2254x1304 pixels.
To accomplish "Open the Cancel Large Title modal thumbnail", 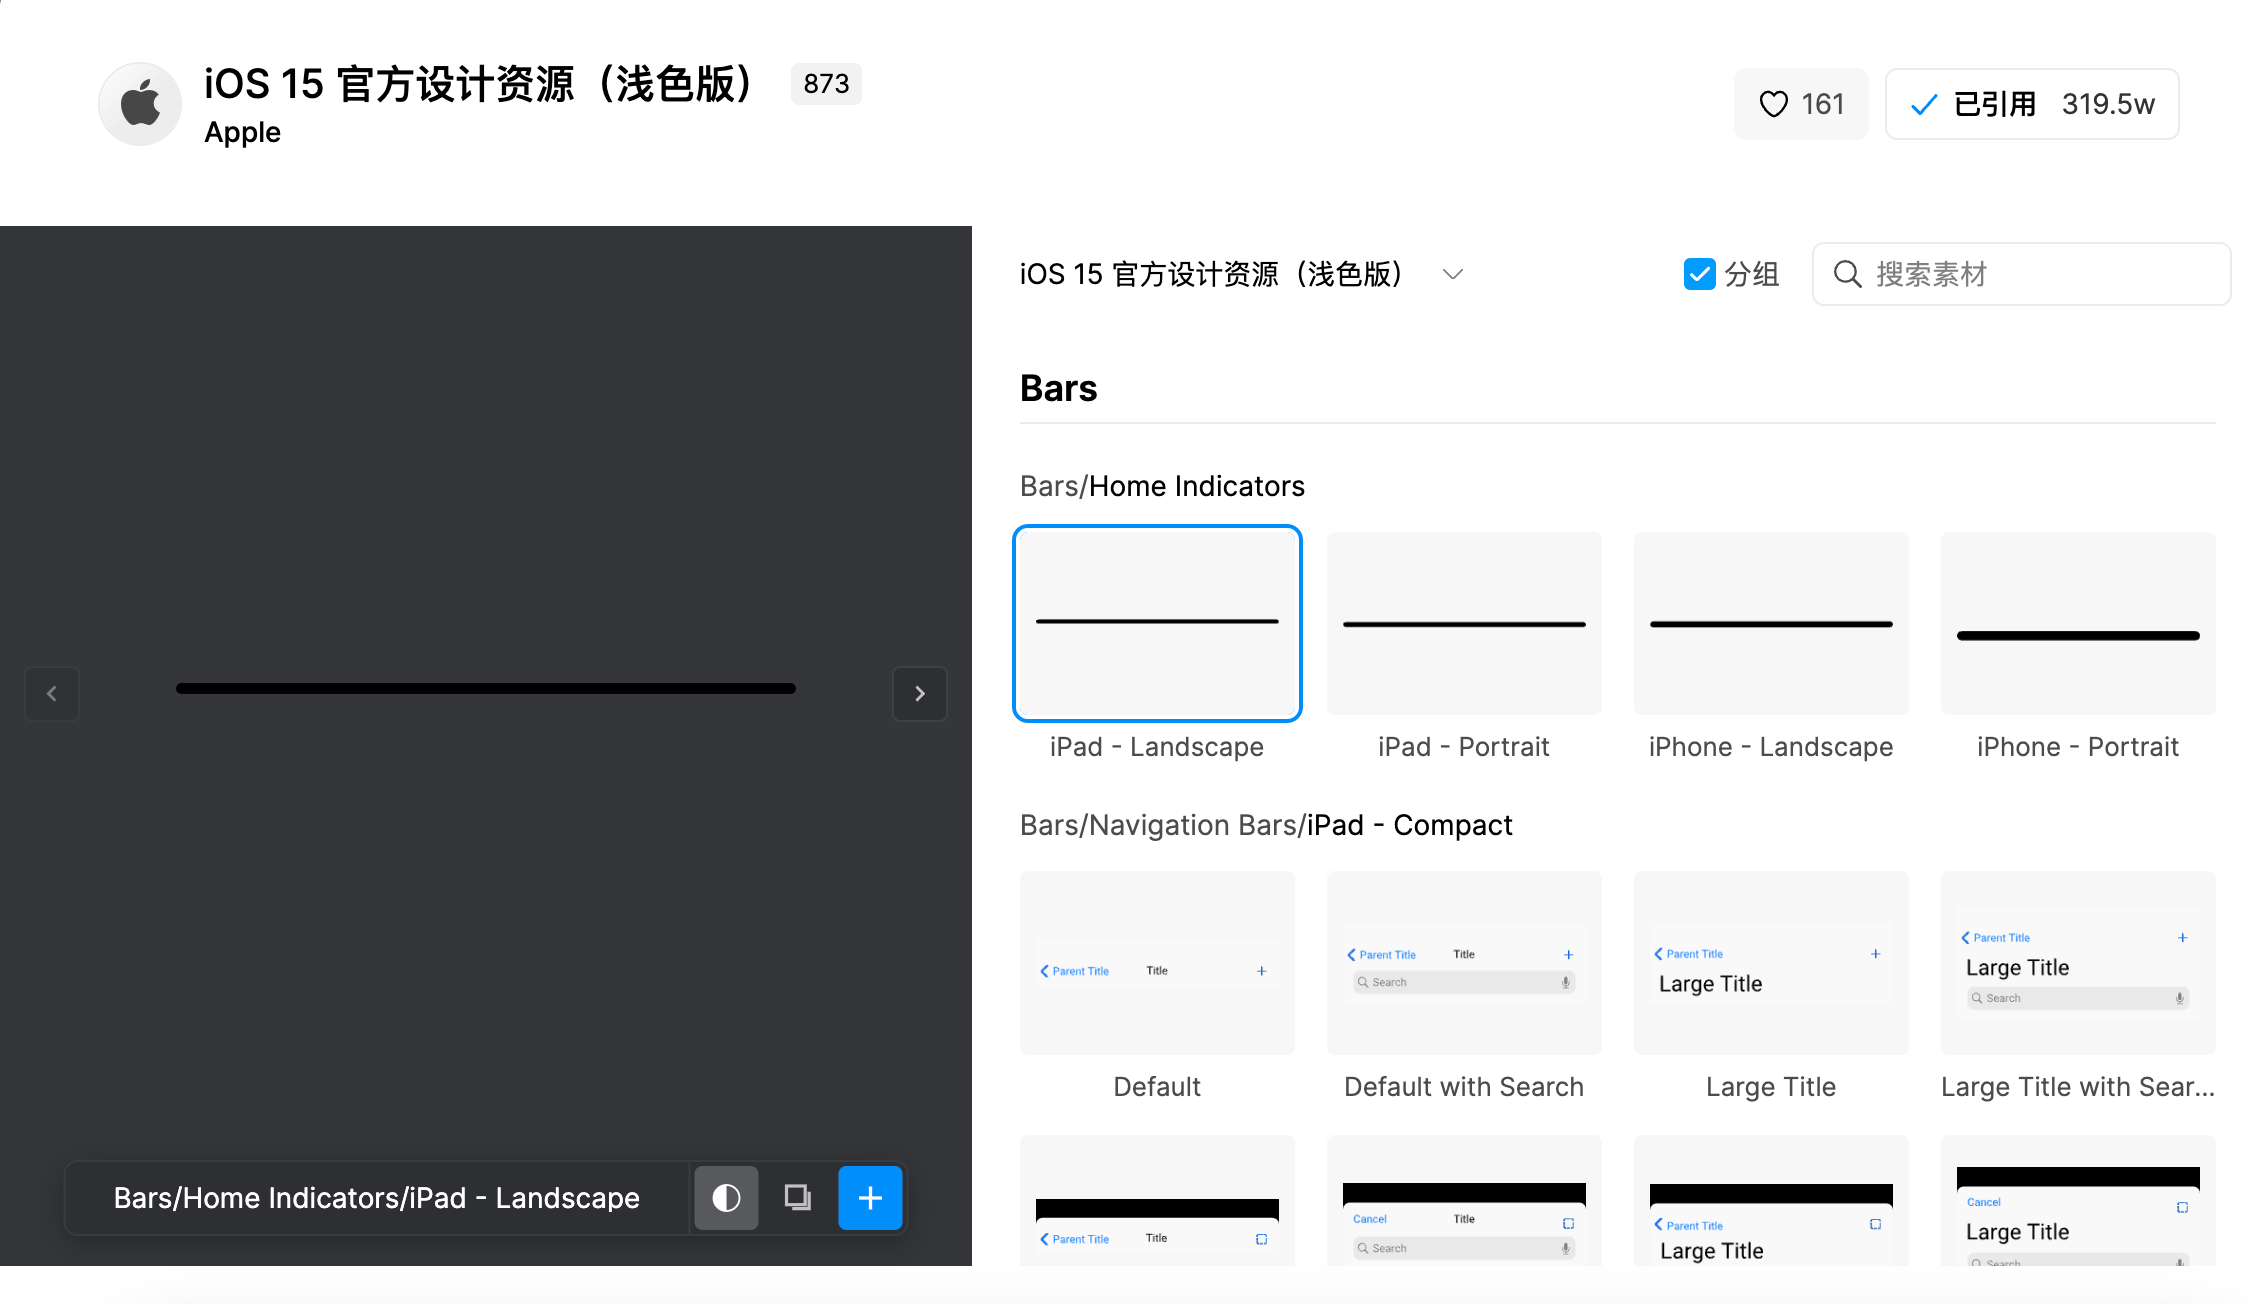I will 2078,1200.
